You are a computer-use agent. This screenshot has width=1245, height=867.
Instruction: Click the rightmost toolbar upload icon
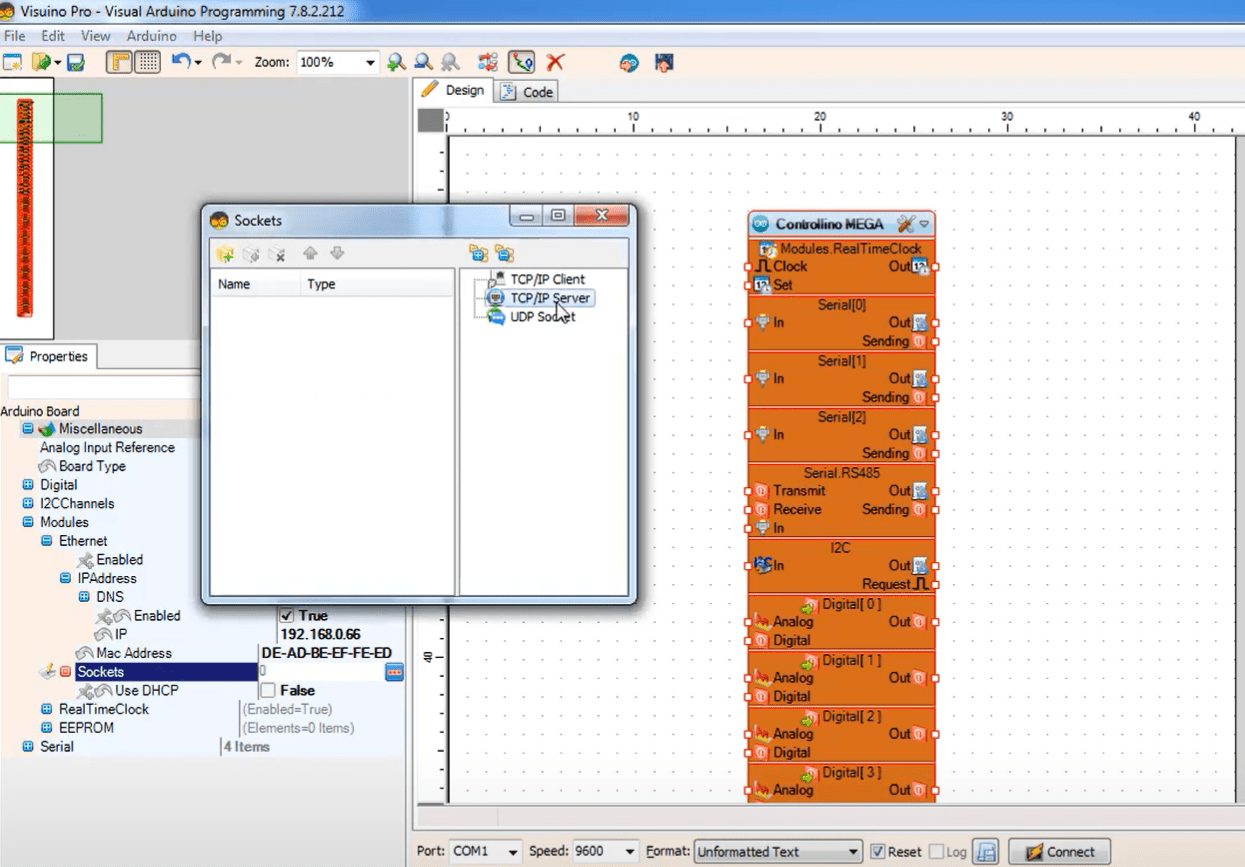point(664,62)
